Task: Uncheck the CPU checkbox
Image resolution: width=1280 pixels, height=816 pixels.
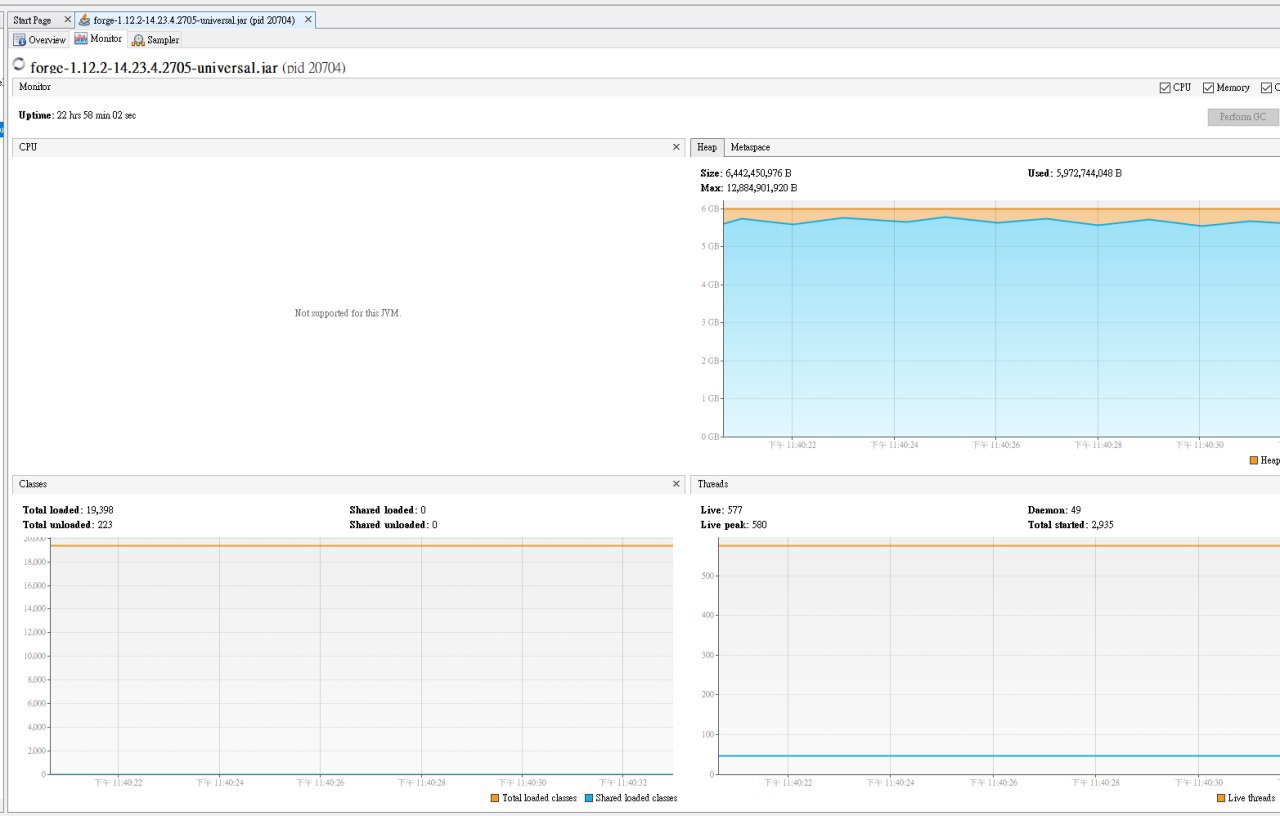Action: (x=1164, y=88)
